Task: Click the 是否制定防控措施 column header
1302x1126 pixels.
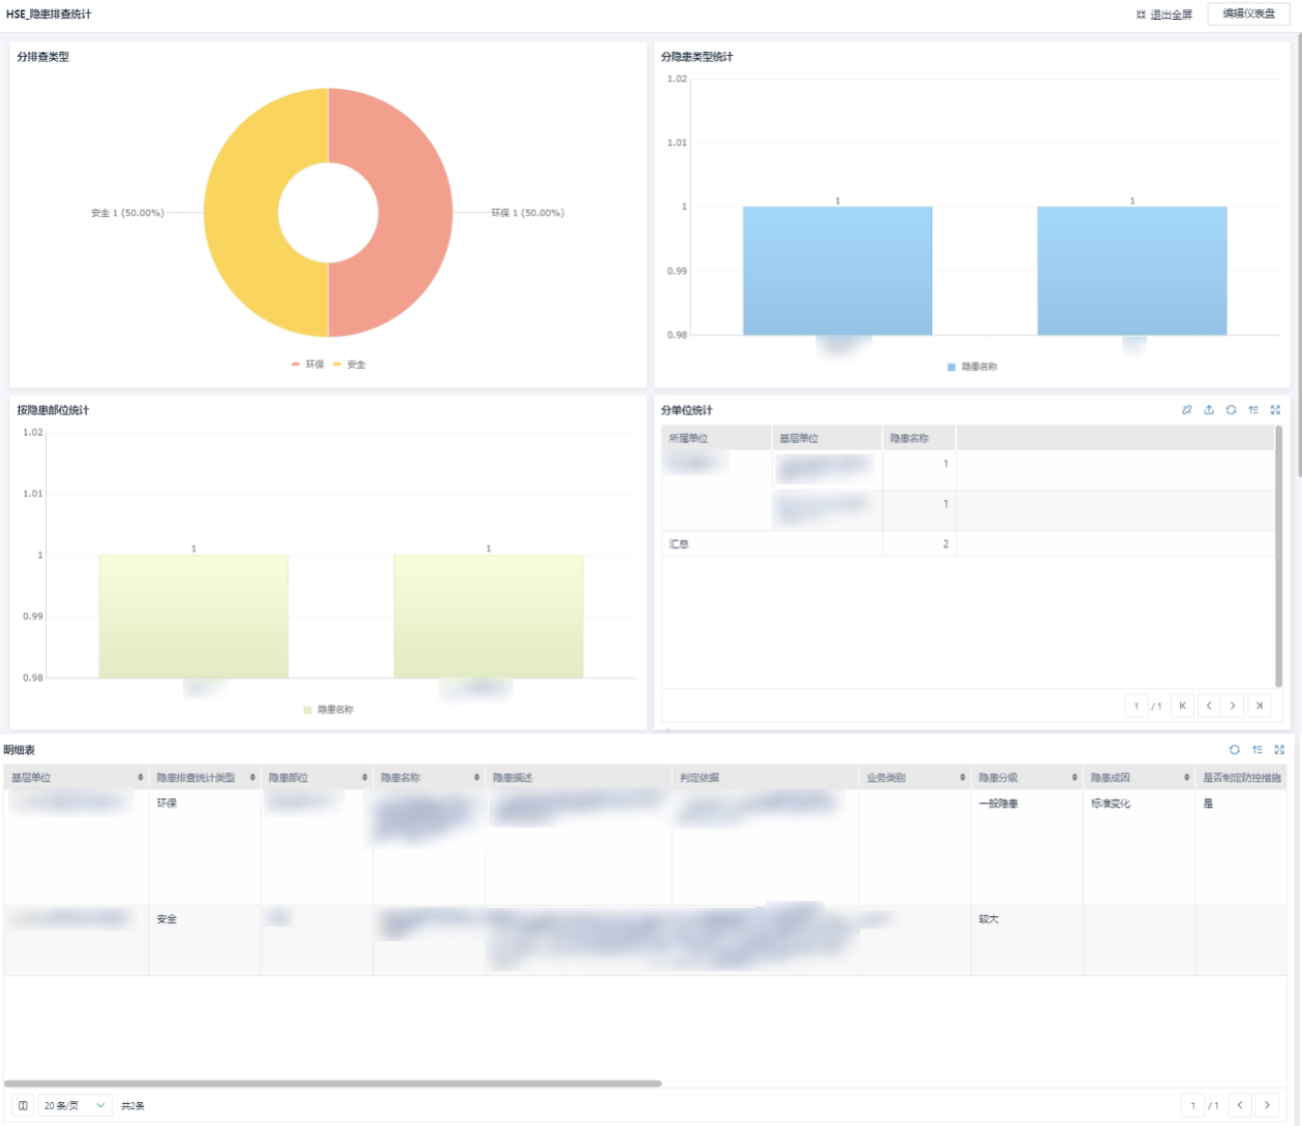Action: tap(1242, 778)
